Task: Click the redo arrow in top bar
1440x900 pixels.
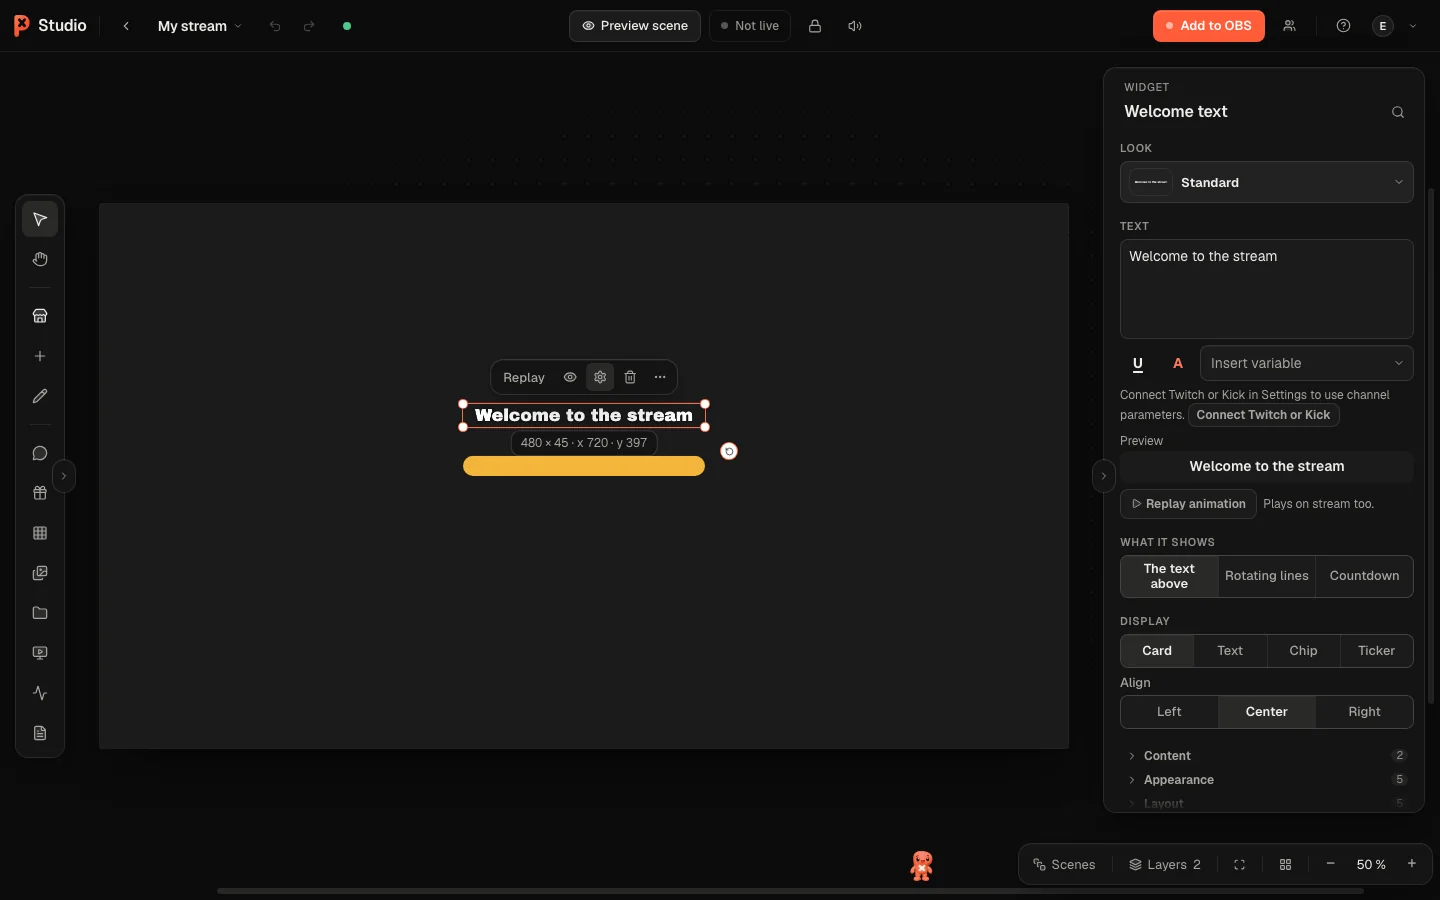Action: coord(309,26)
